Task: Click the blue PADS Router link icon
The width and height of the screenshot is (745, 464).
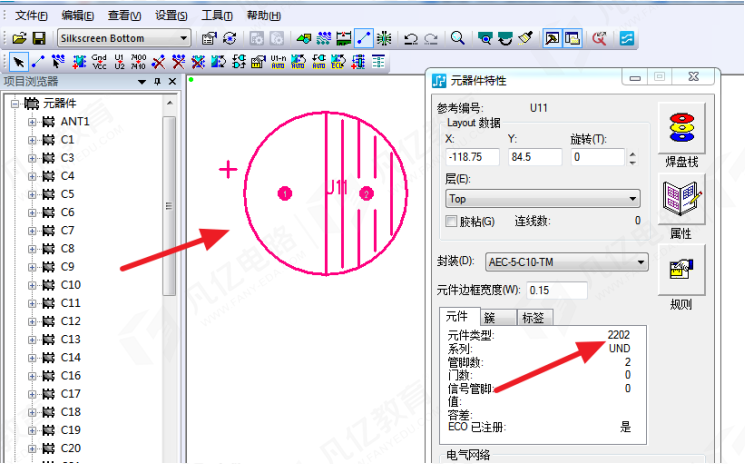Action: click(627, 38)
